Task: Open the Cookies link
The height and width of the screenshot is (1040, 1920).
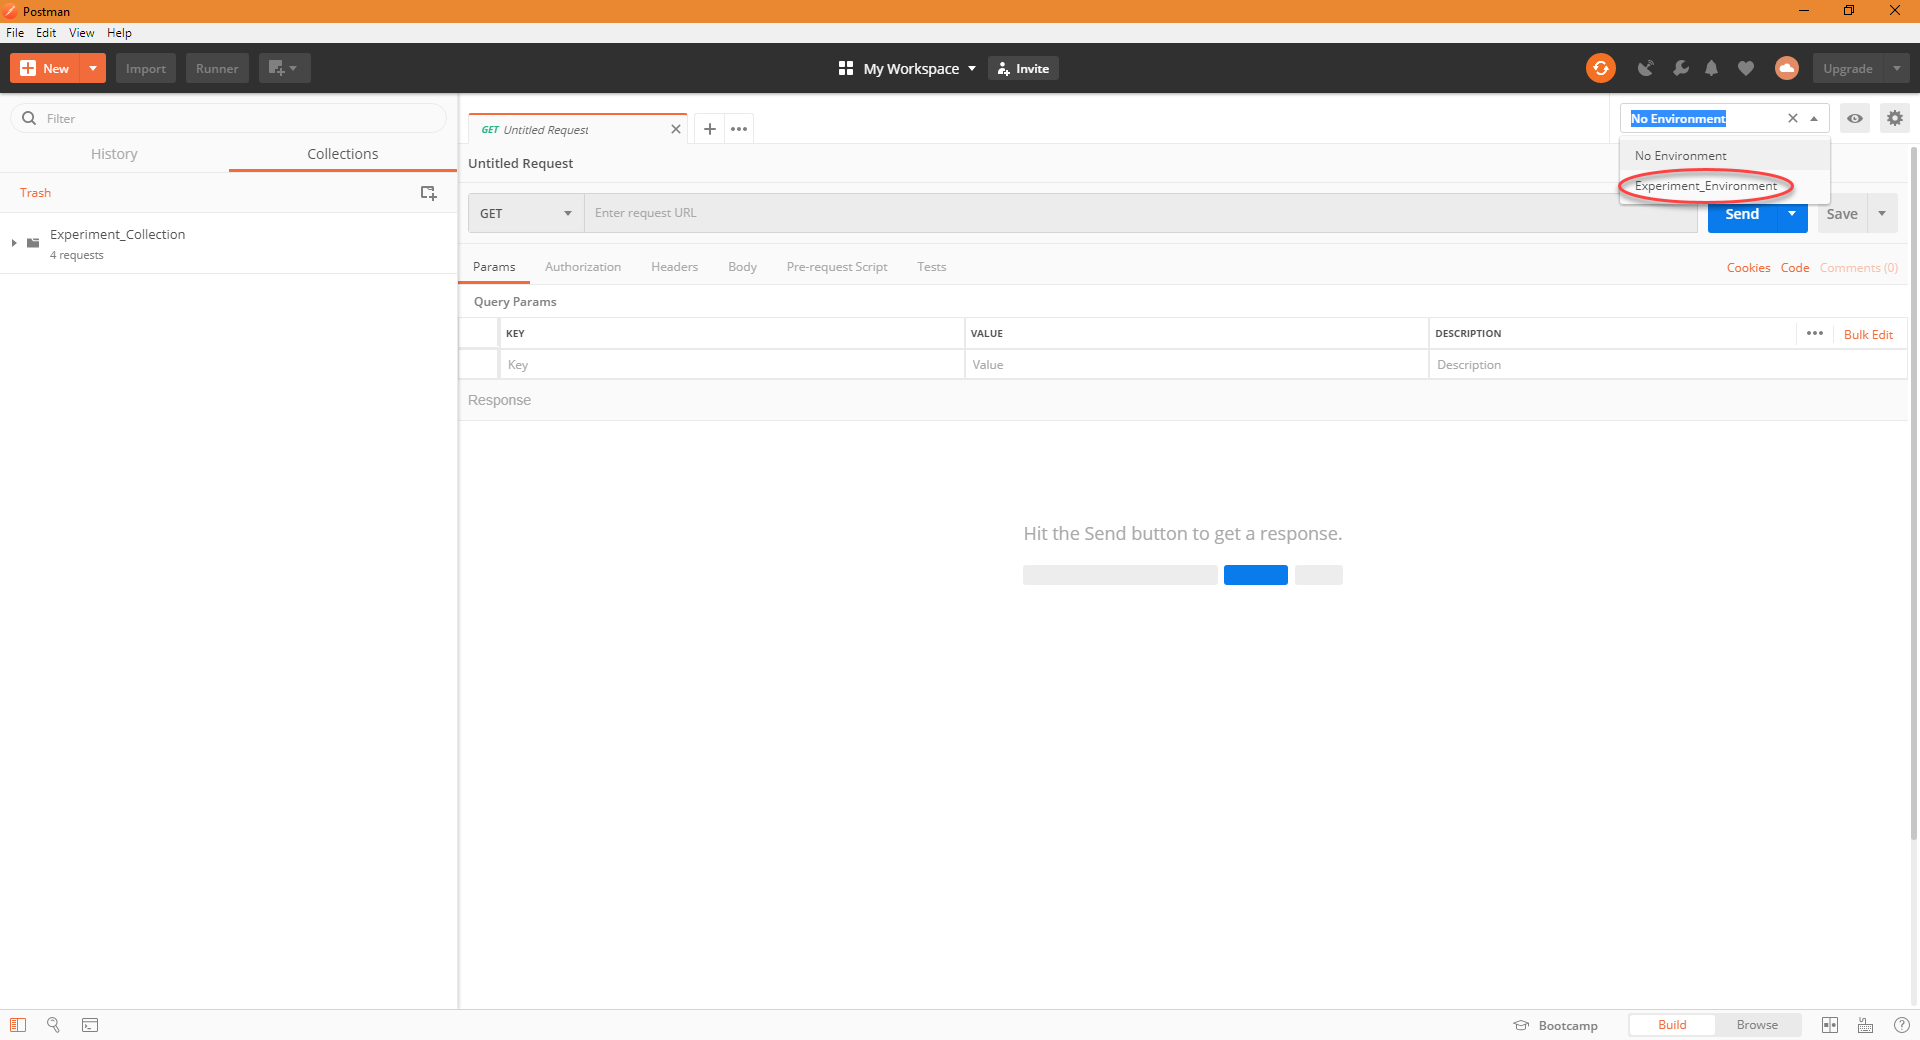Action: [x=1748, y=268]
